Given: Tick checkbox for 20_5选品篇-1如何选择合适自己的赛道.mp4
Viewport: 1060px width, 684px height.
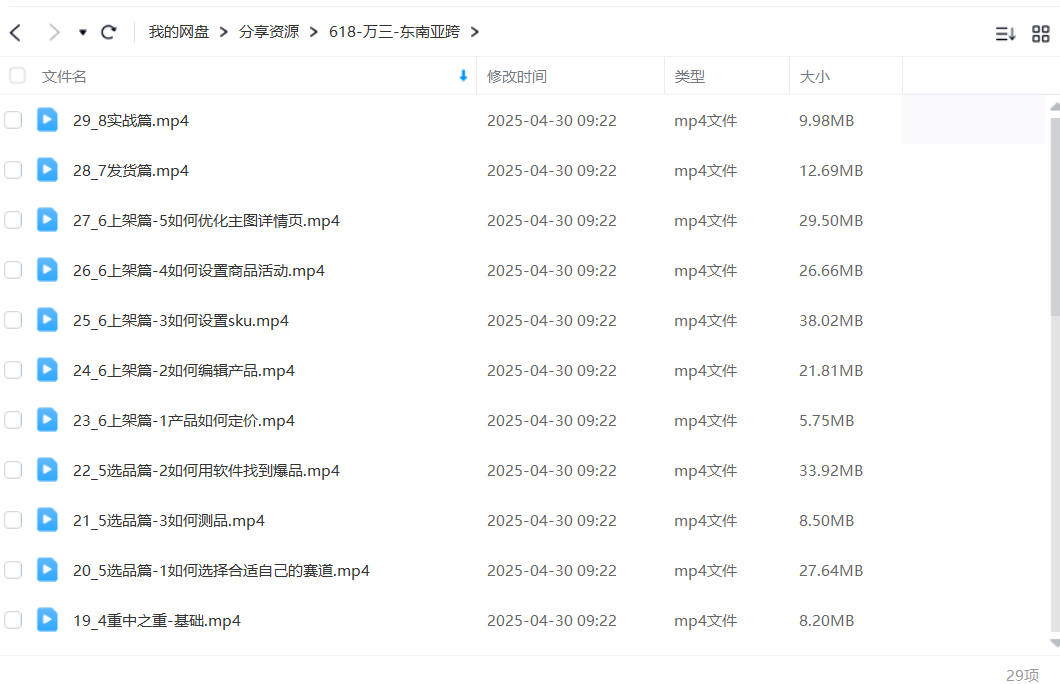Looking at the screenshot, I should pos(13,570).
